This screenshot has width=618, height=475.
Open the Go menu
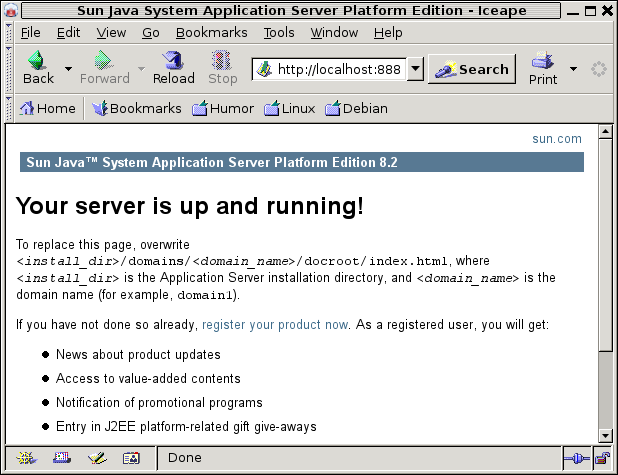(151, 32)
